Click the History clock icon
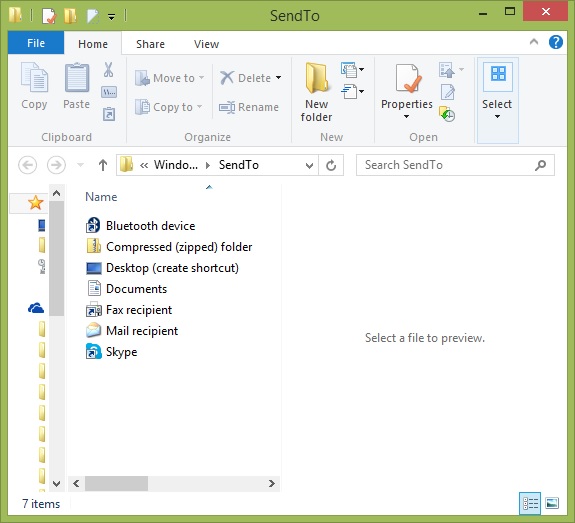 [447, 114]
